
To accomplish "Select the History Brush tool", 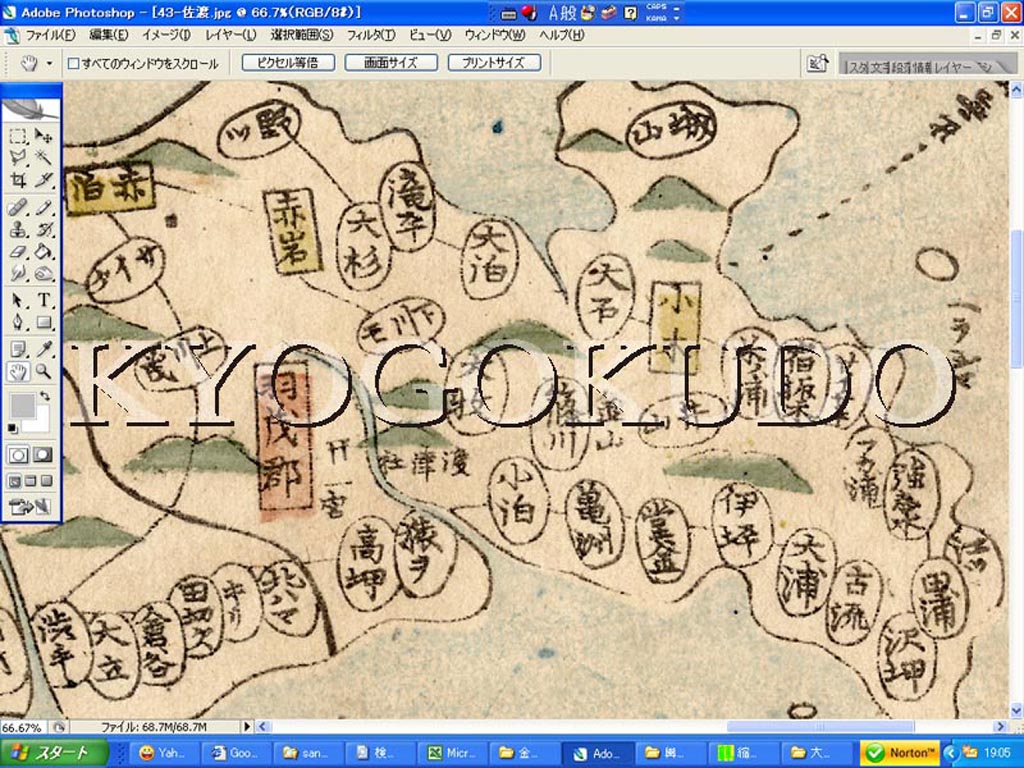I will click(x=43, y=230).
